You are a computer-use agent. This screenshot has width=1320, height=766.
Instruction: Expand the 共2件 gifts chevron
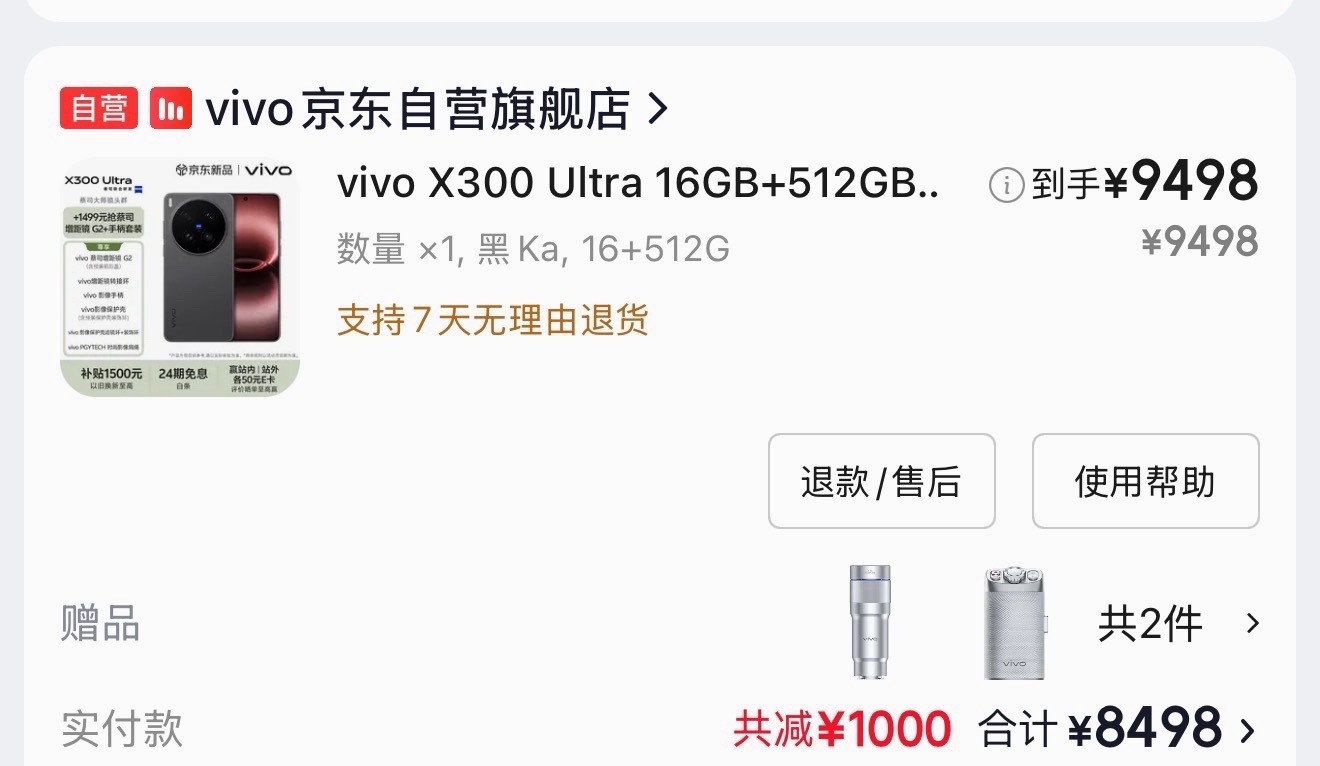[1252, 624]
